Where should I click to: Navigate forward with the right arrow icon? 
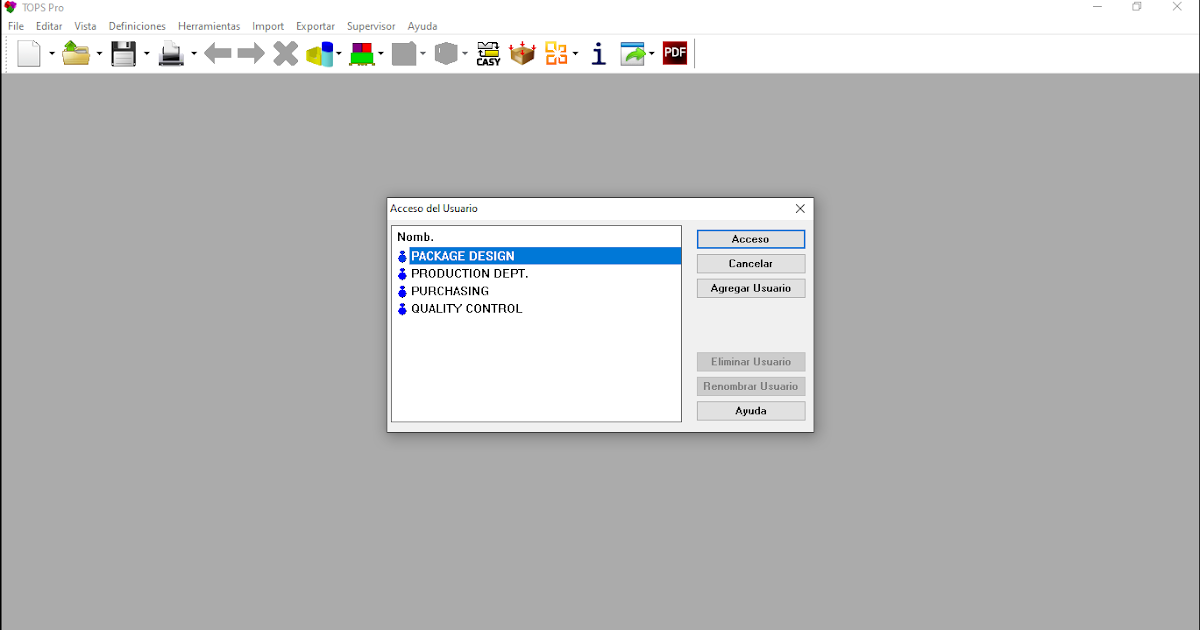tap(251, 53)
